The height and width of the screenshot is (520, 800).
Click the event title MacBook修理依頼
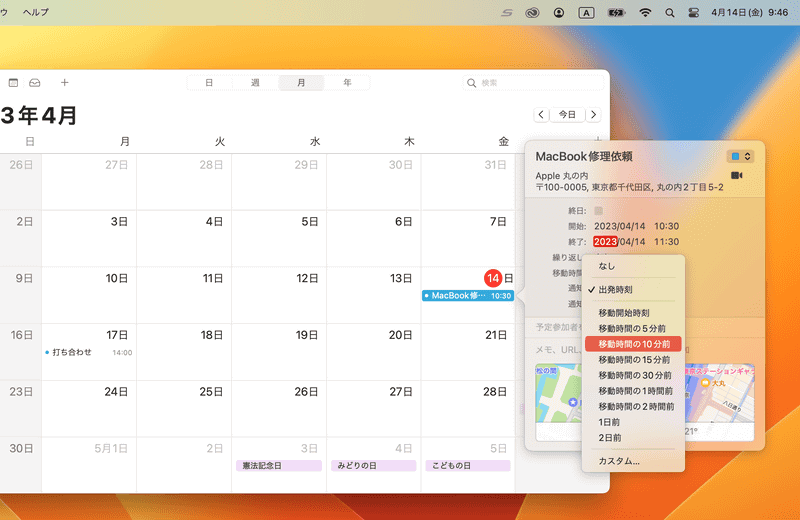coord(584,157)
